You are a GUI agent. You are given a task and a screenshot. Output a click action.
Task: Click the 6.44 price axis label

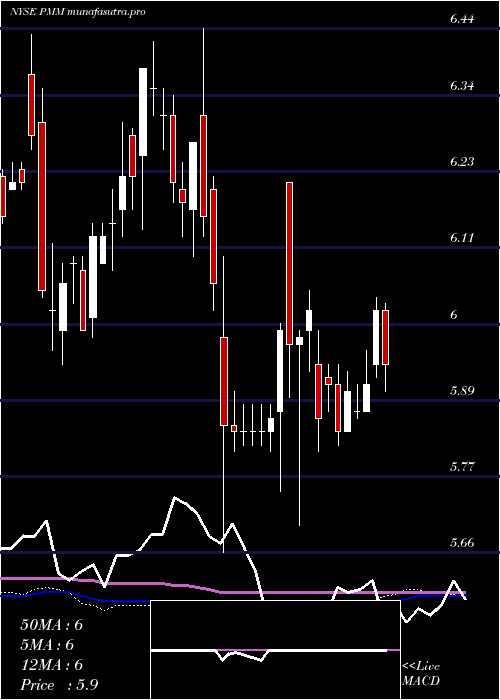pos(461,19)
